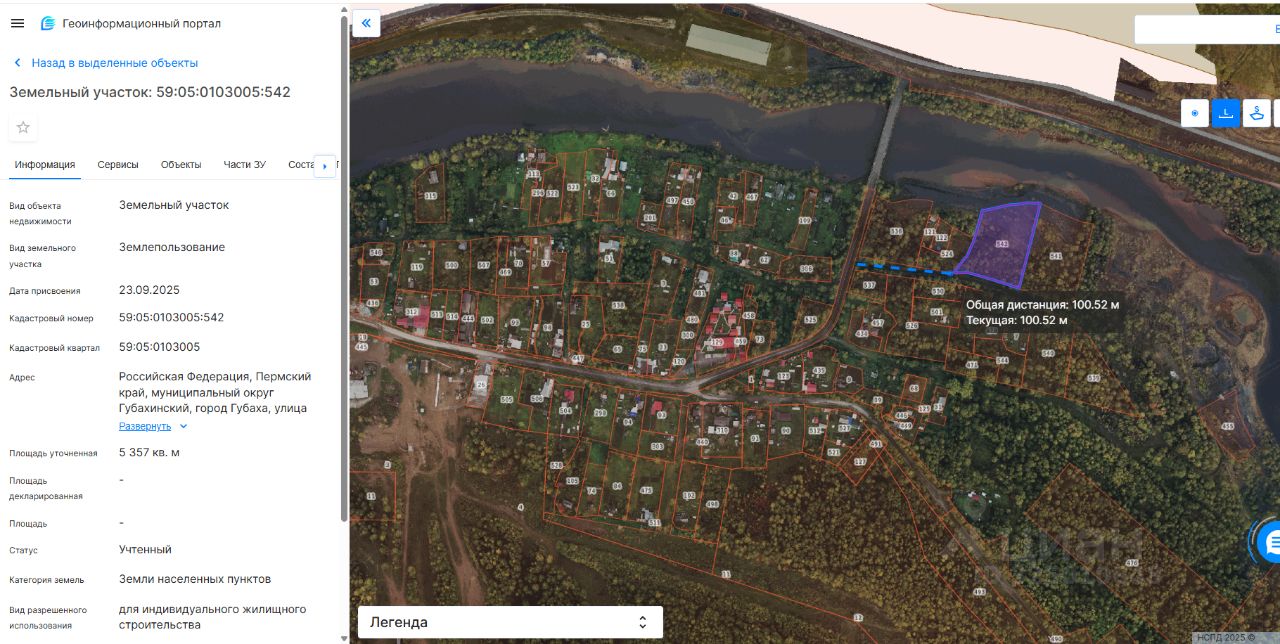Screen dimensions: 1280x644
Task: Click the Земли населенных пунктов category text
Action: 195,579
